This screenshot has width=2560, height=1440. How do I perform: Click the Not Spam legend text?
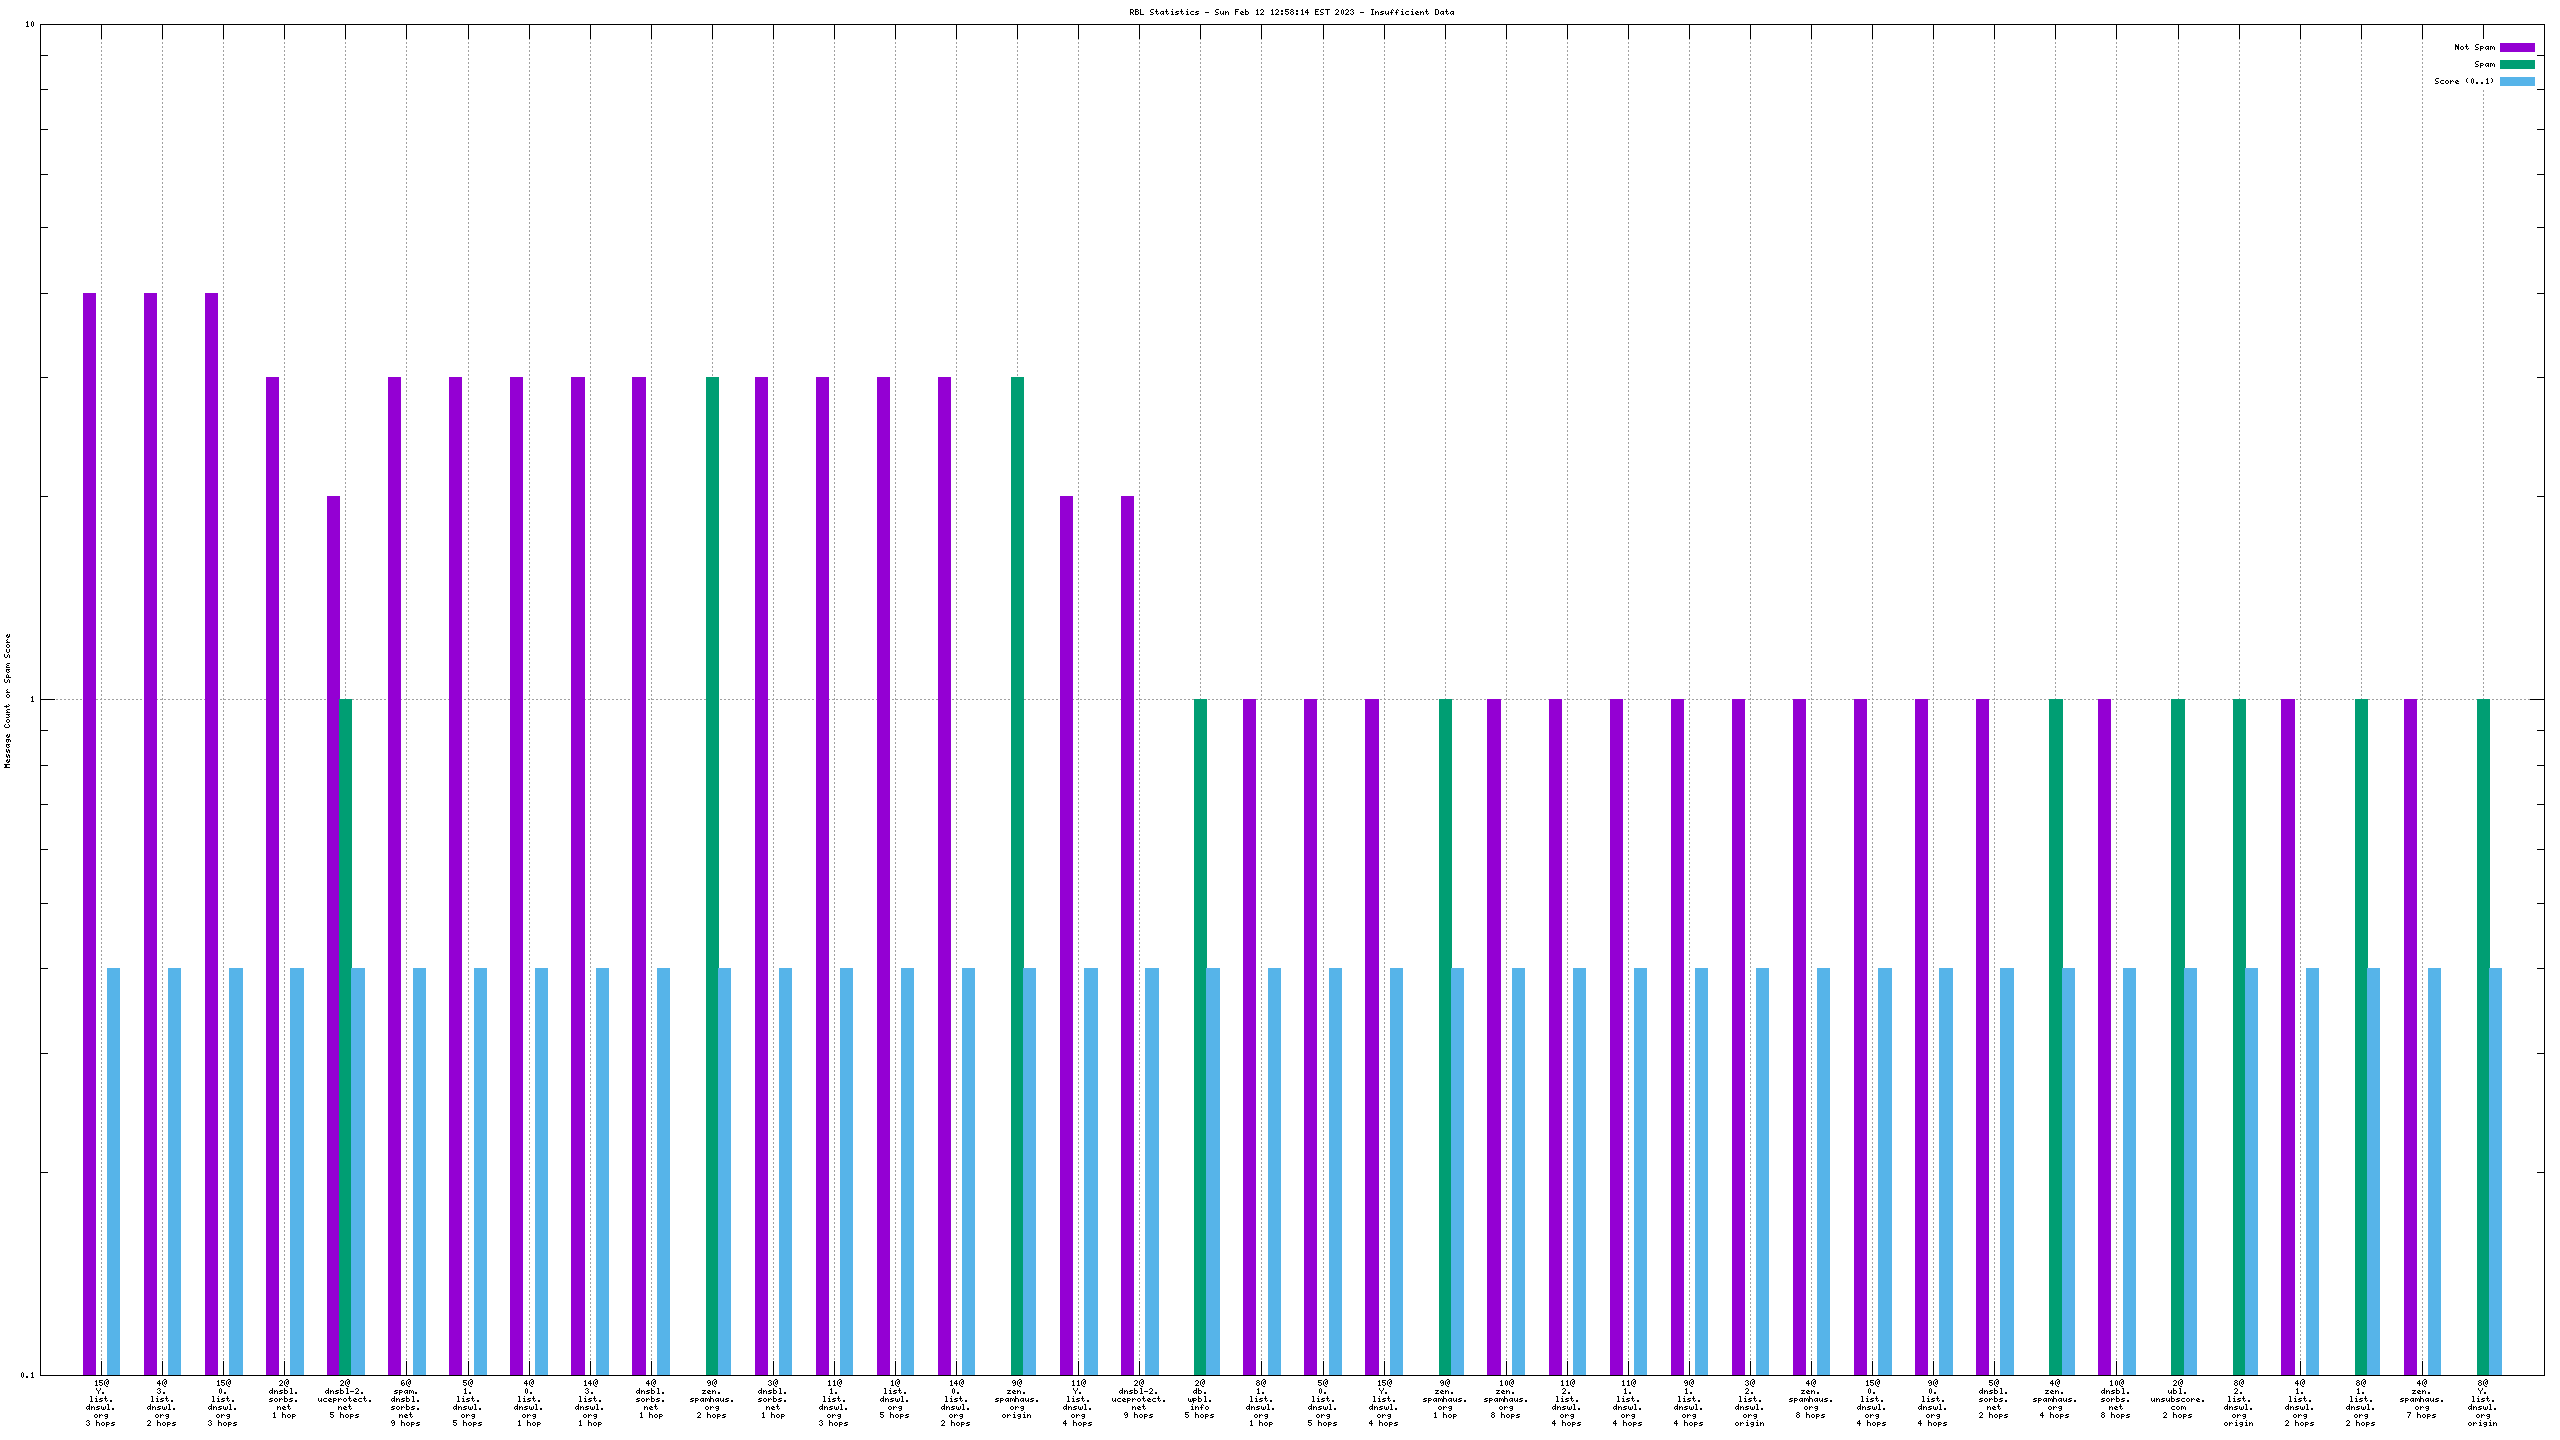point(2474,47)
